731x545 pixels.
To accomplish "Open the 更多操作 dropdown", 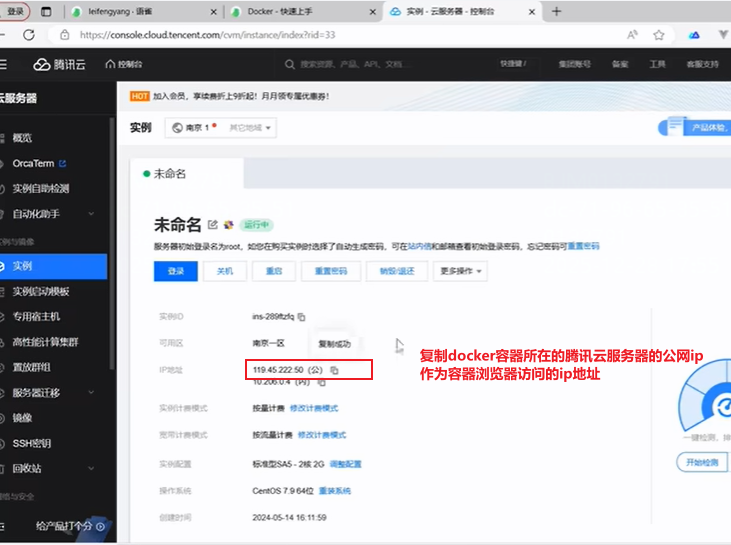I will point(461,271).
